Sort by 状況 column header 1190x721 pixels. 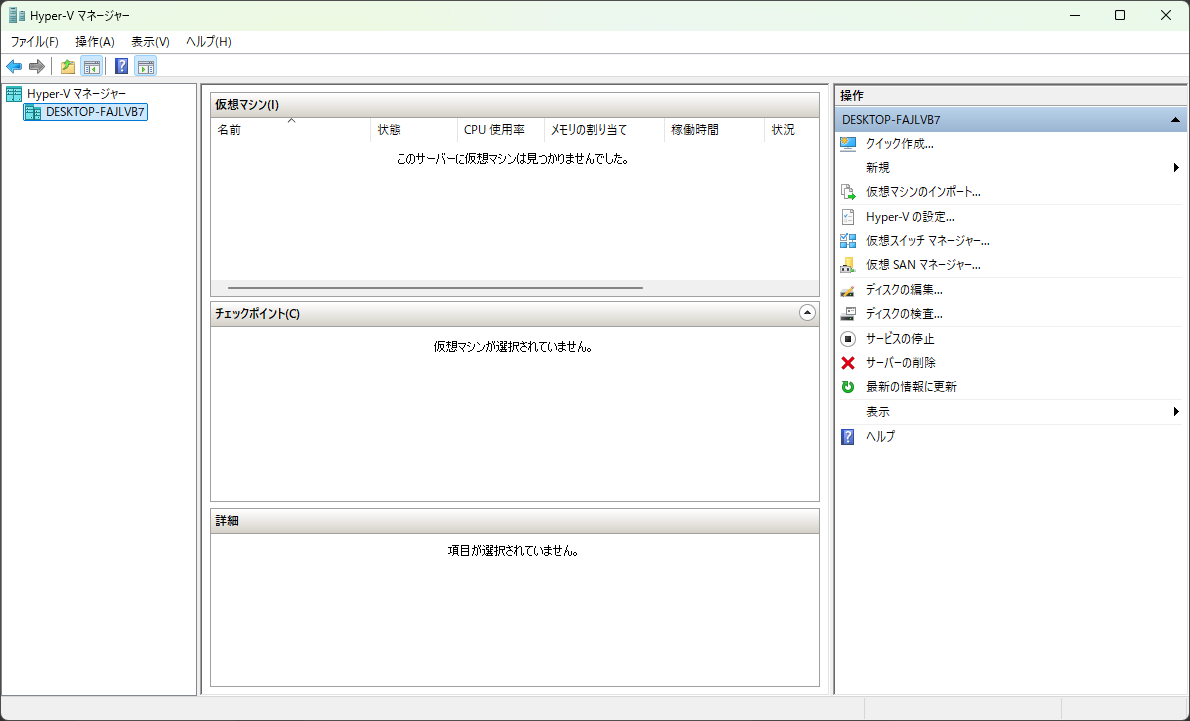(x=792, y=131)
